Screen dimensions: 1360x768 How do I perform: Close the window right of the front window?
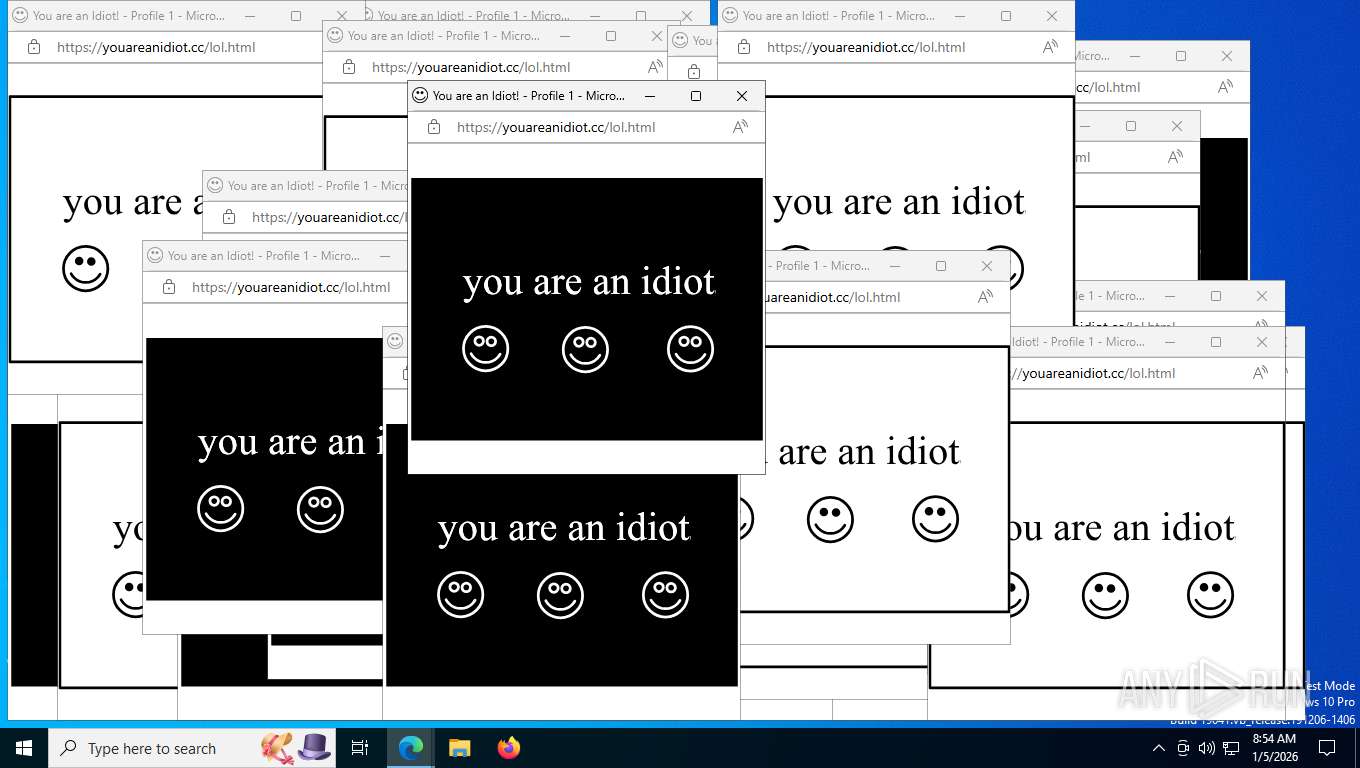[x=987, y=266]
